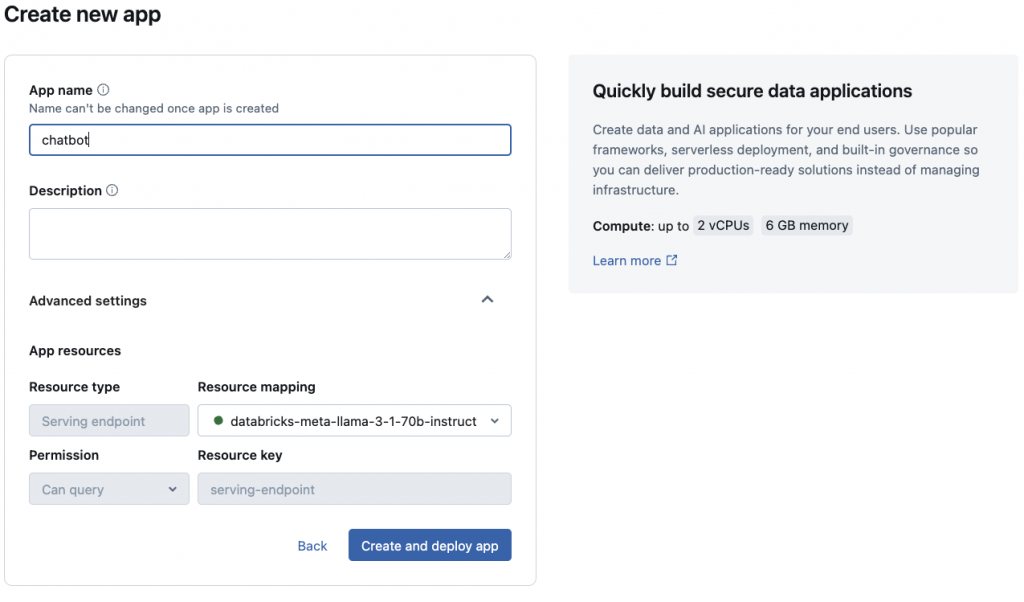The height and width of the screenshot is (602, 1024).
Task: Open the Can query permission dropdown
Action: click(x=109, y=489)
